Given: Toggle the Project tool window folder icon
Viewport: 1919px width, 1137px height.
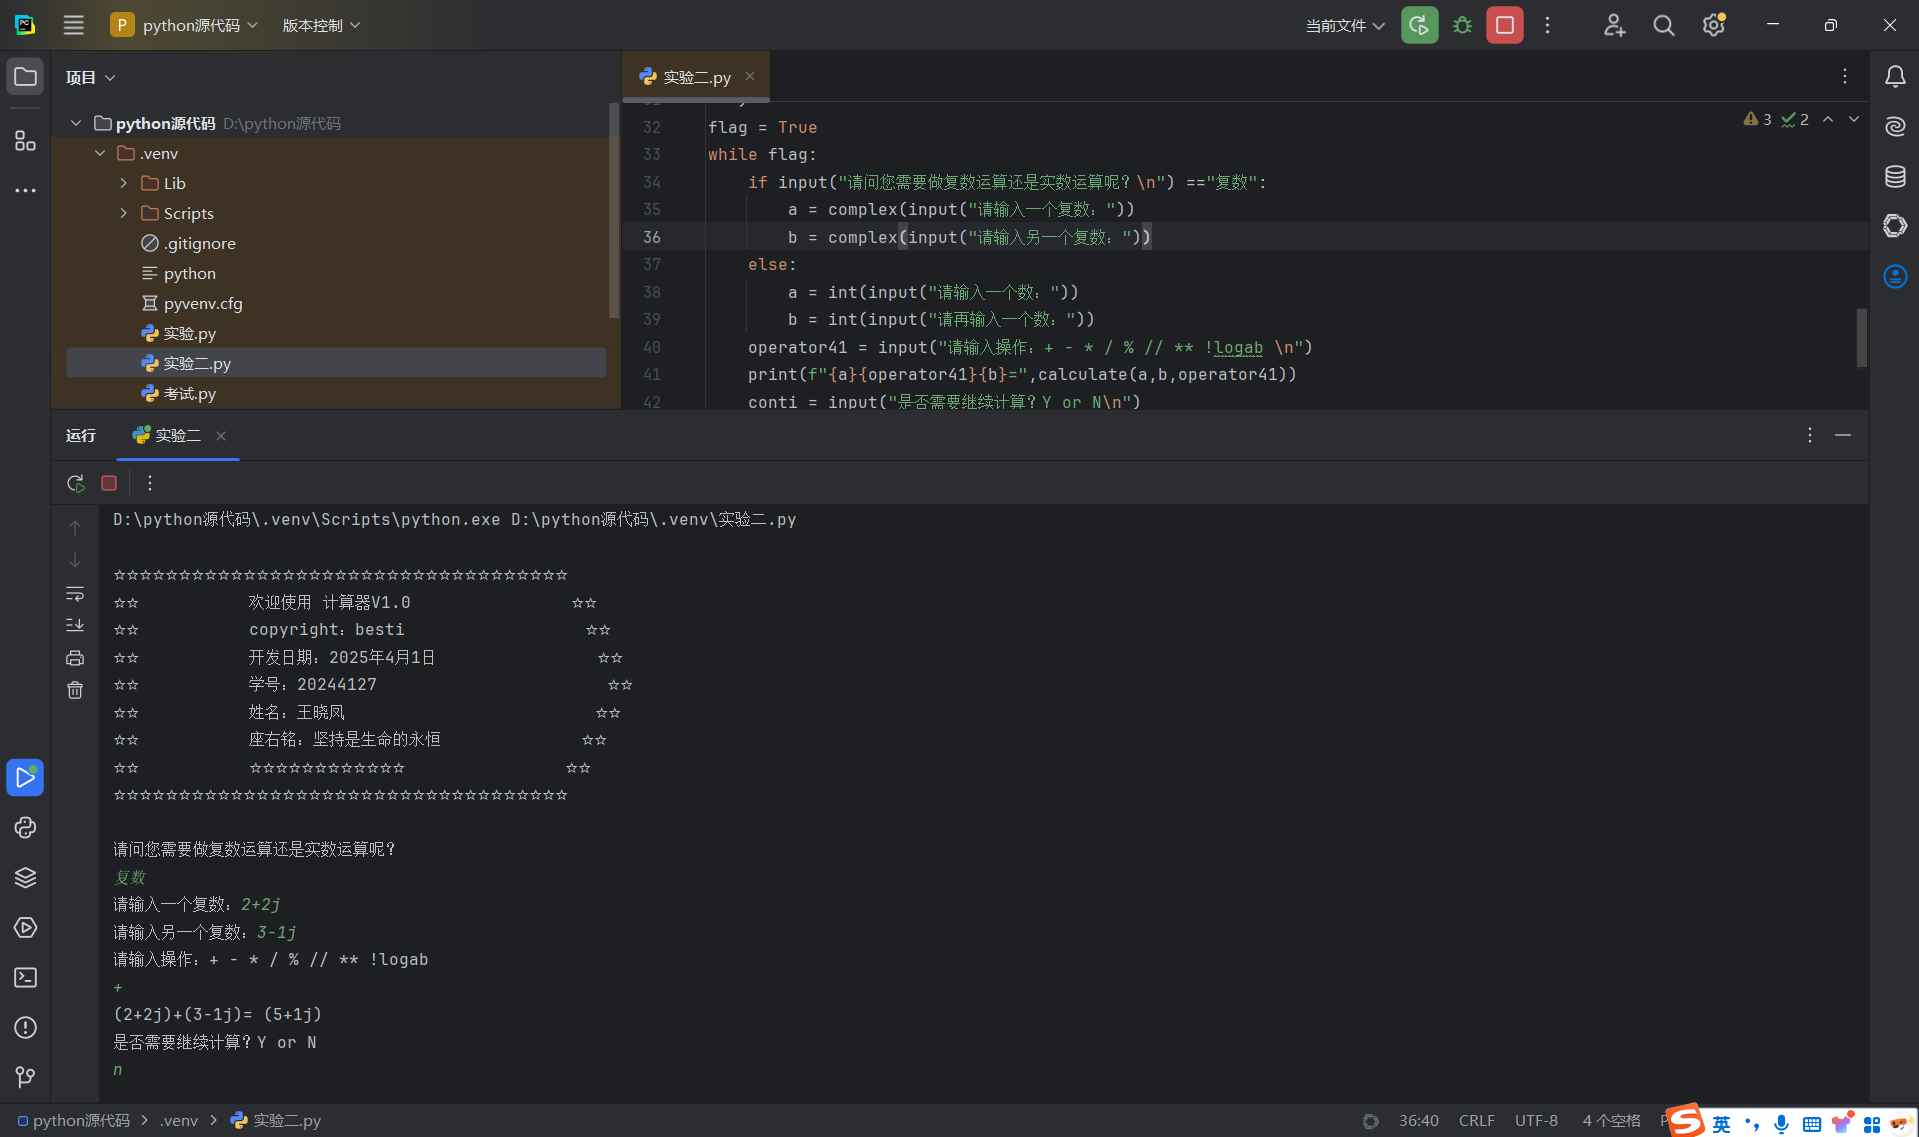Looking at the screenshot, I should coord(25,77).
